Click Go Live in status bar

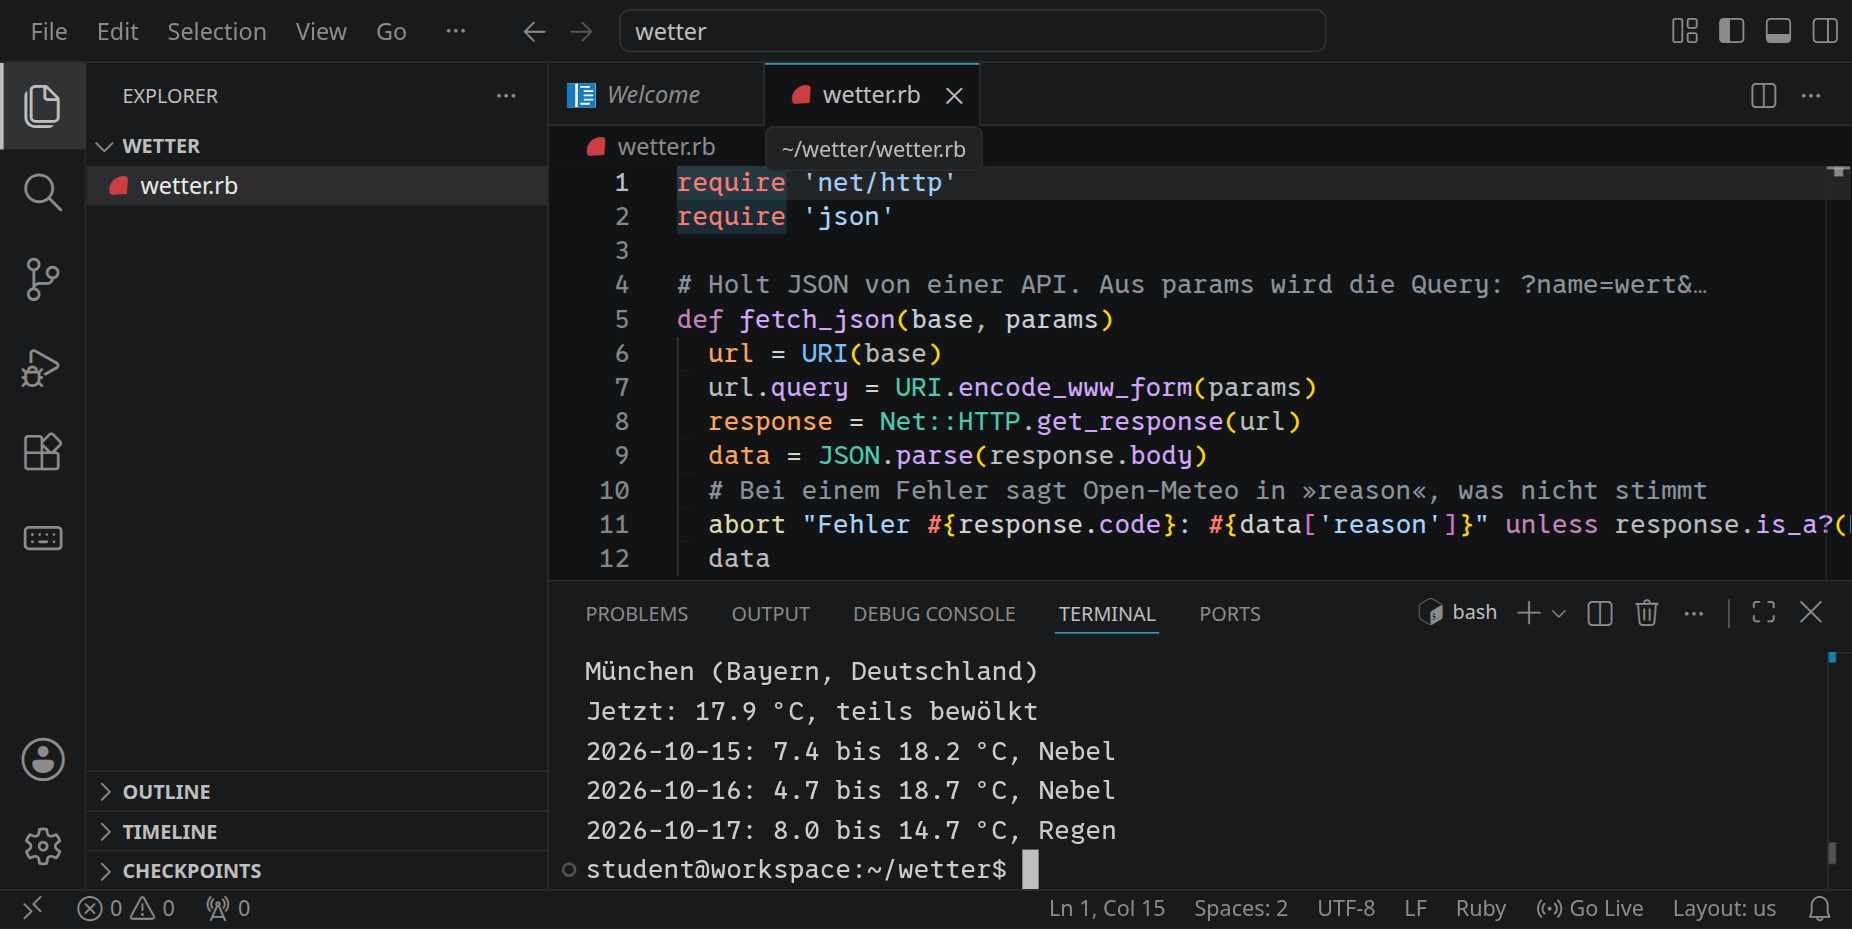(1590, 908)
